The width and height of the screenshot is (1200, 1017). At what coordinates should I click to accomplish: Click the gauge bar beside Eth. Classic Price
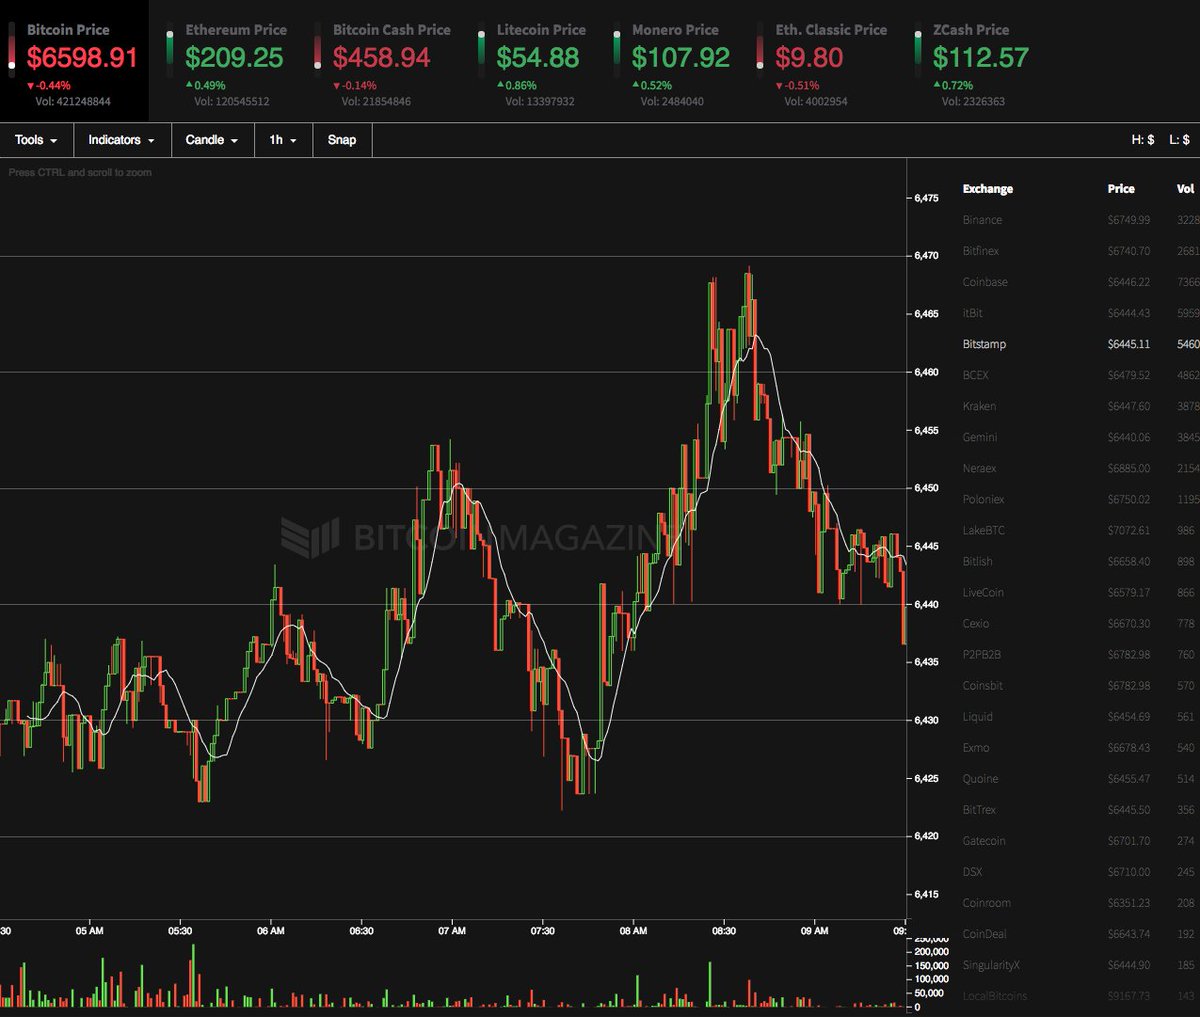(x=761, y=50)
